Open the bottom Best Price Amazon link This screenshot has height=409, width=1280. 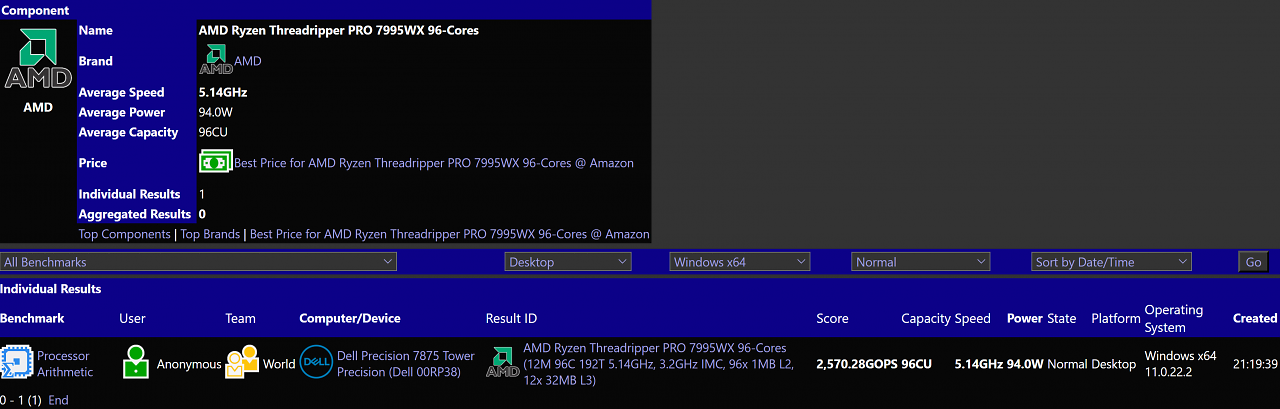pyautogui.click(x=450, y=234)
